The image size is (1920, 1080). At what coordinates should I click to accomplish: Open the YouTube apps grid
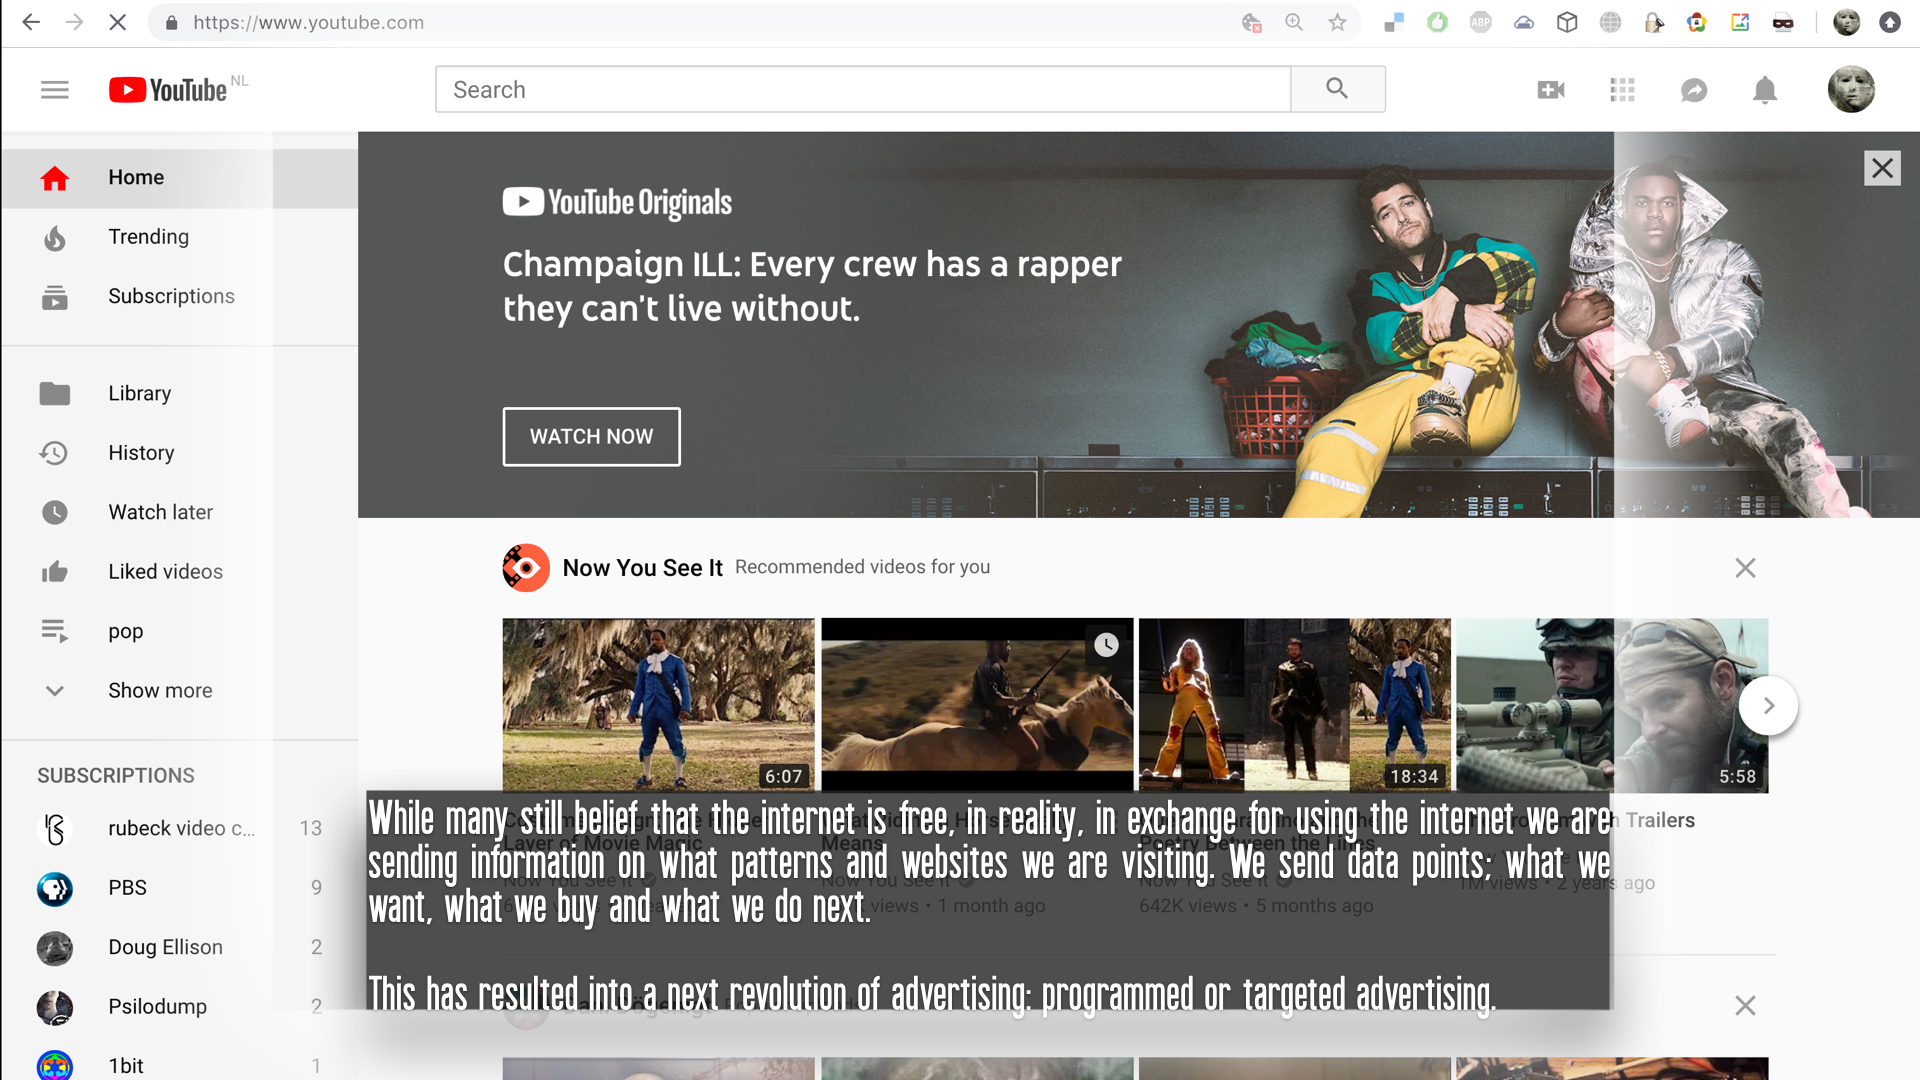(1622, 90)
